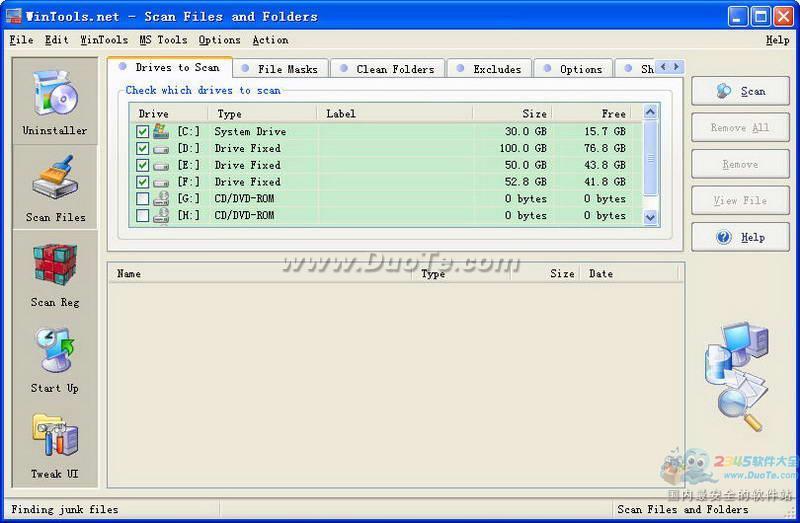Click the E: fixed drive icon
This screenshot has width=800, height=523.
click(x=161, y=166)
